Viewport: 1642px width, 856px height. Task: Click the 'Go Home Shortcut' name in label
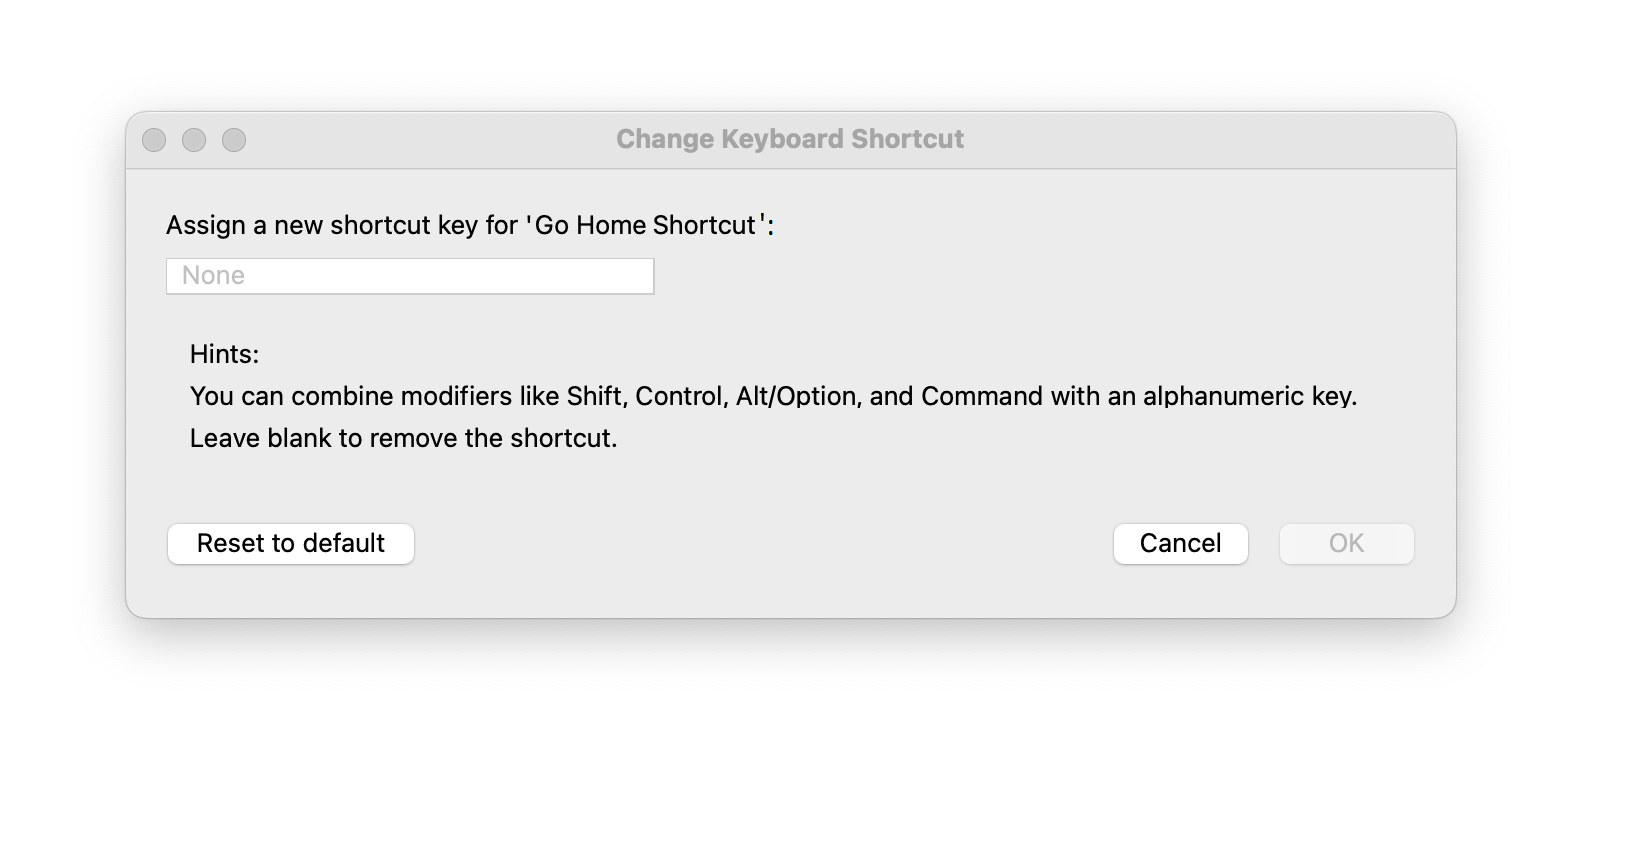coord(645,225)
